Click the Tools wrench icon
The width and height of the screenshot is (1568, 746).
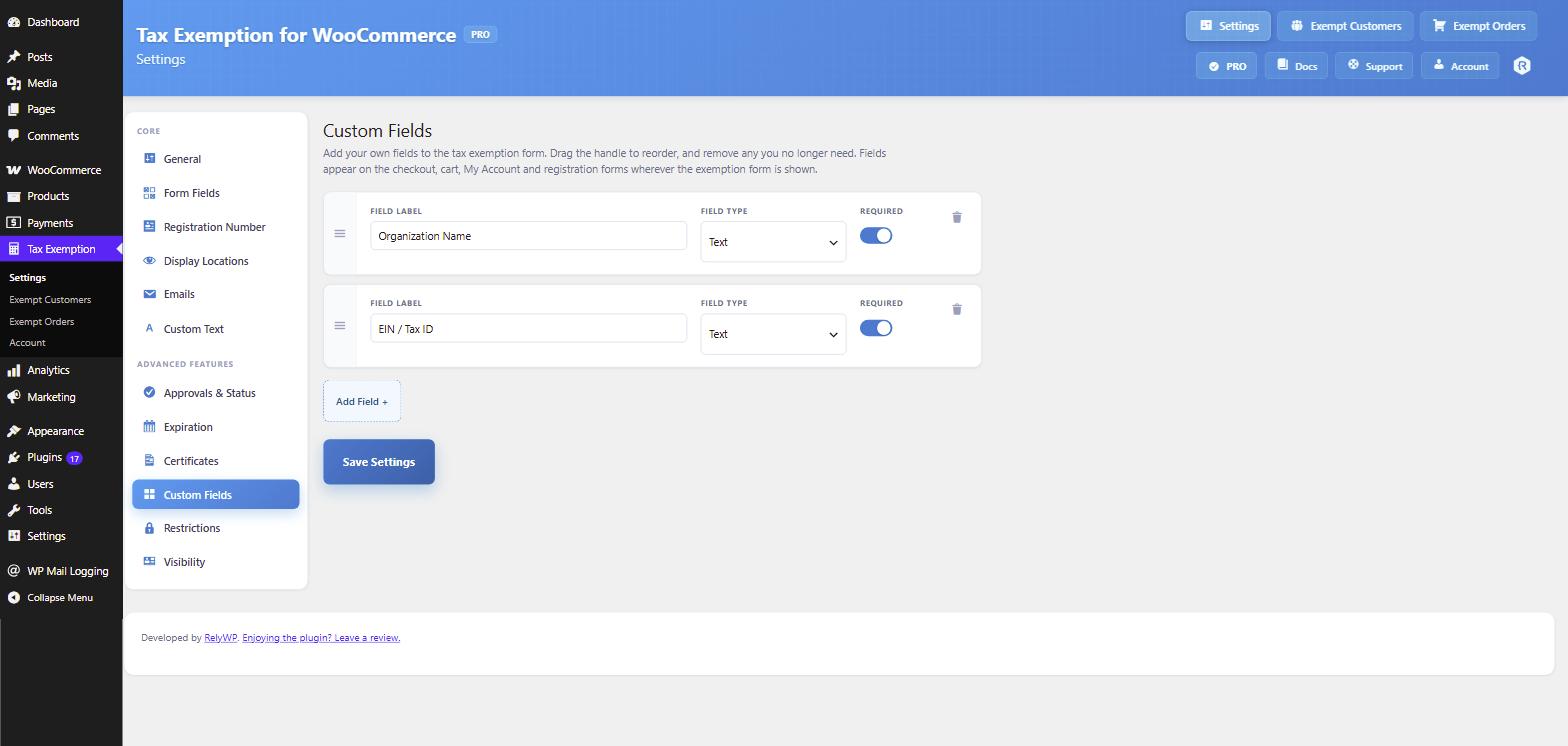pyautogui.click(x=13, y=510)
